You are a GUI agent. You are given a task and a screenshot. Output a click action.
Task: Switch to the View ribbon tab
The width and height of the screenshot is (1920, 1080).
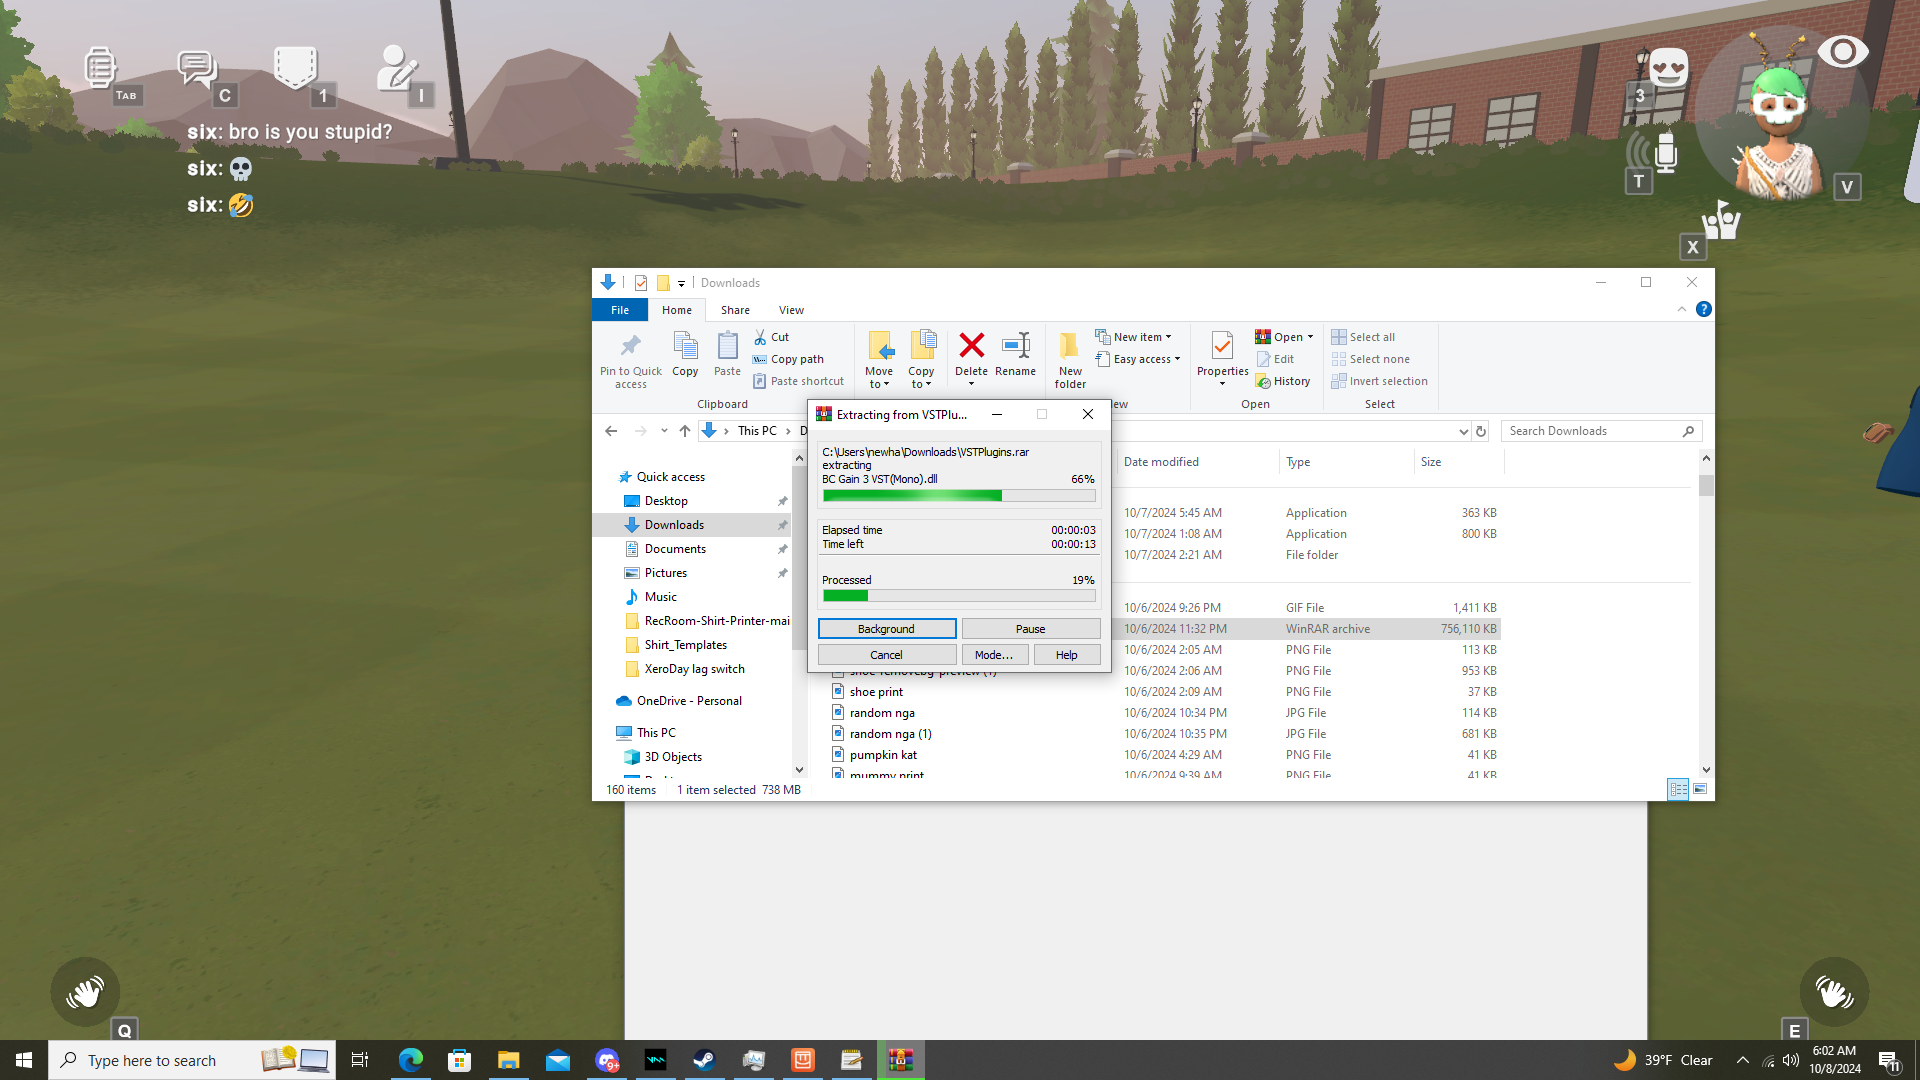coord(791,310)
